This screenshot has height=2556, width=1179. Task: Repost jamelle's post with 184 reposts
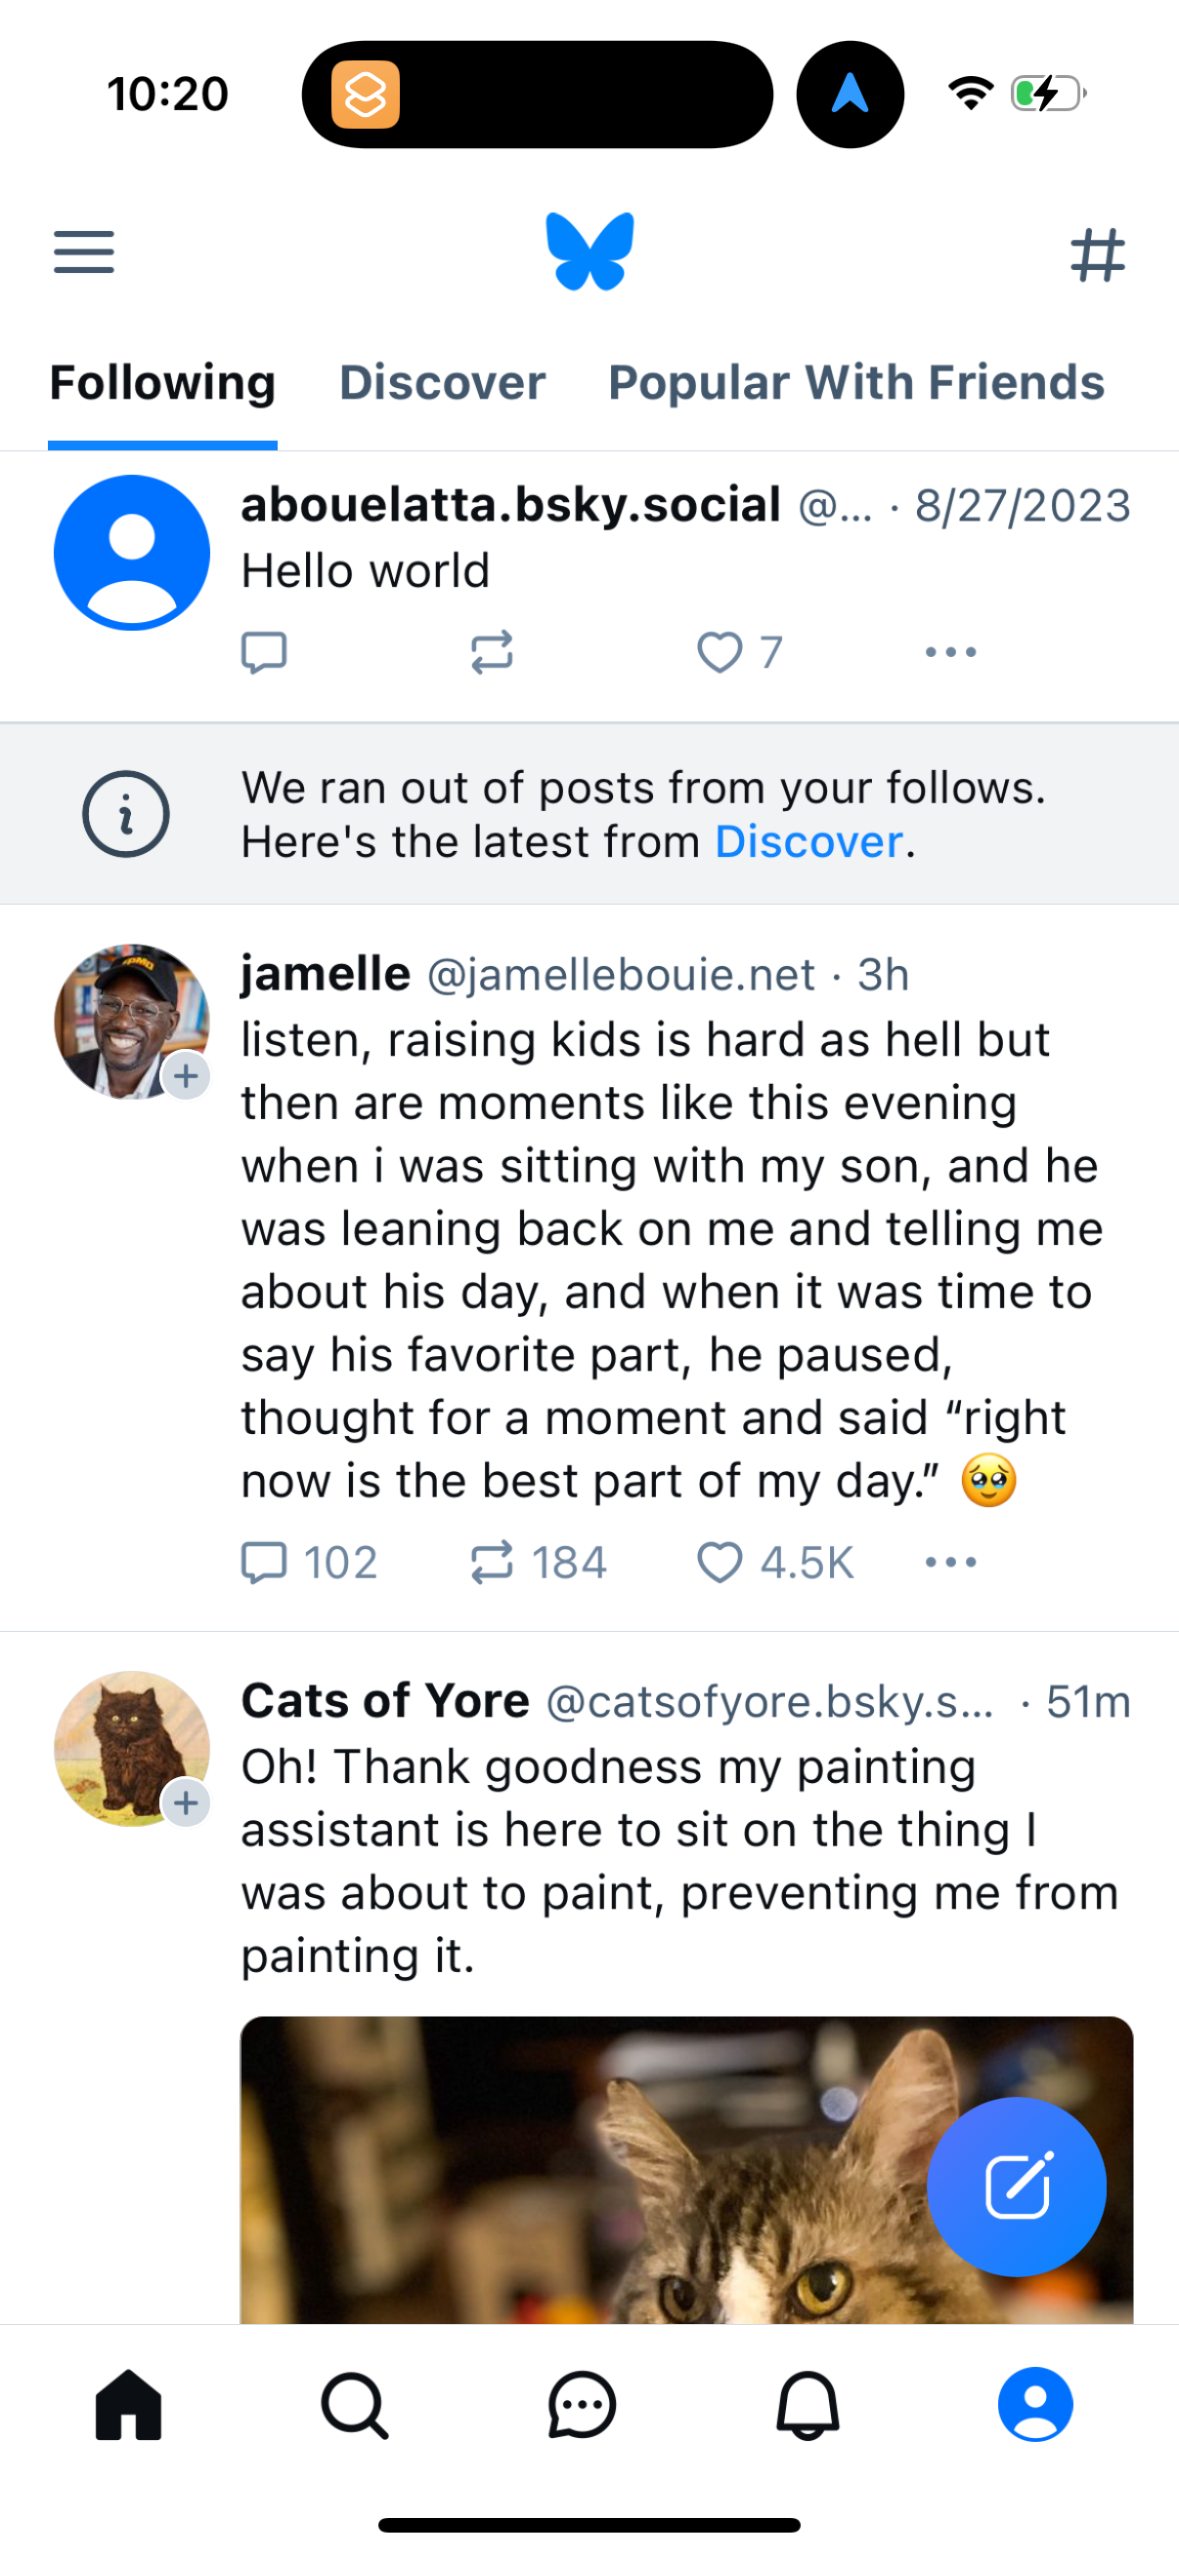click(492, 1562)
